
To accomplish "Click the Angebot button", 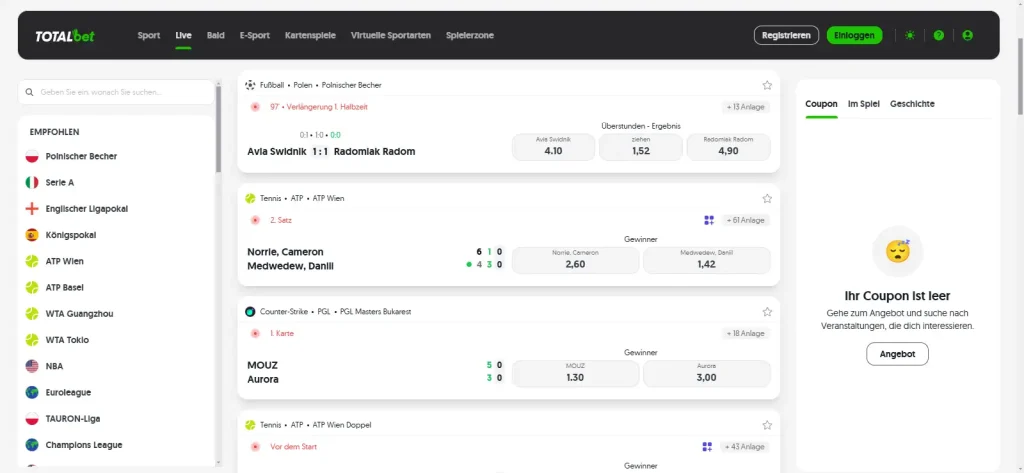I will tap(897, 354).
